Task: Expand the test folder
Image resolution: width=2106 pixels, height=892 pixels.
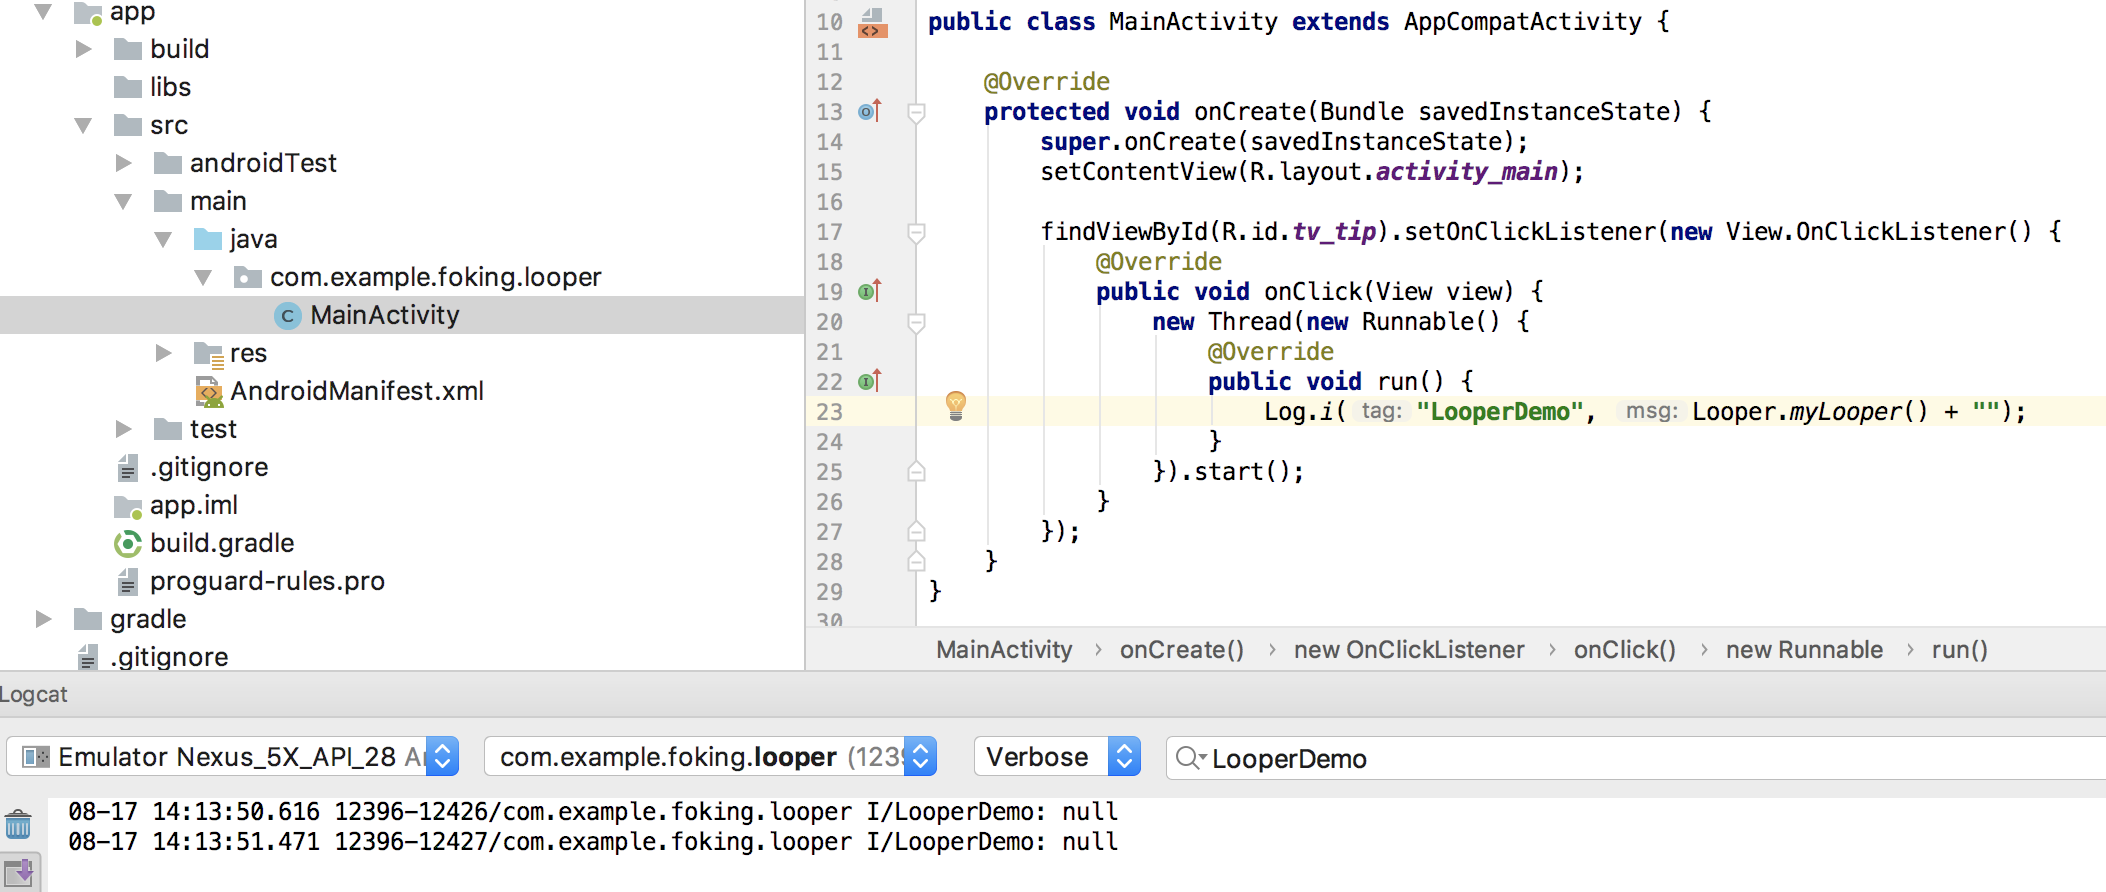Action: coord(124,429)
